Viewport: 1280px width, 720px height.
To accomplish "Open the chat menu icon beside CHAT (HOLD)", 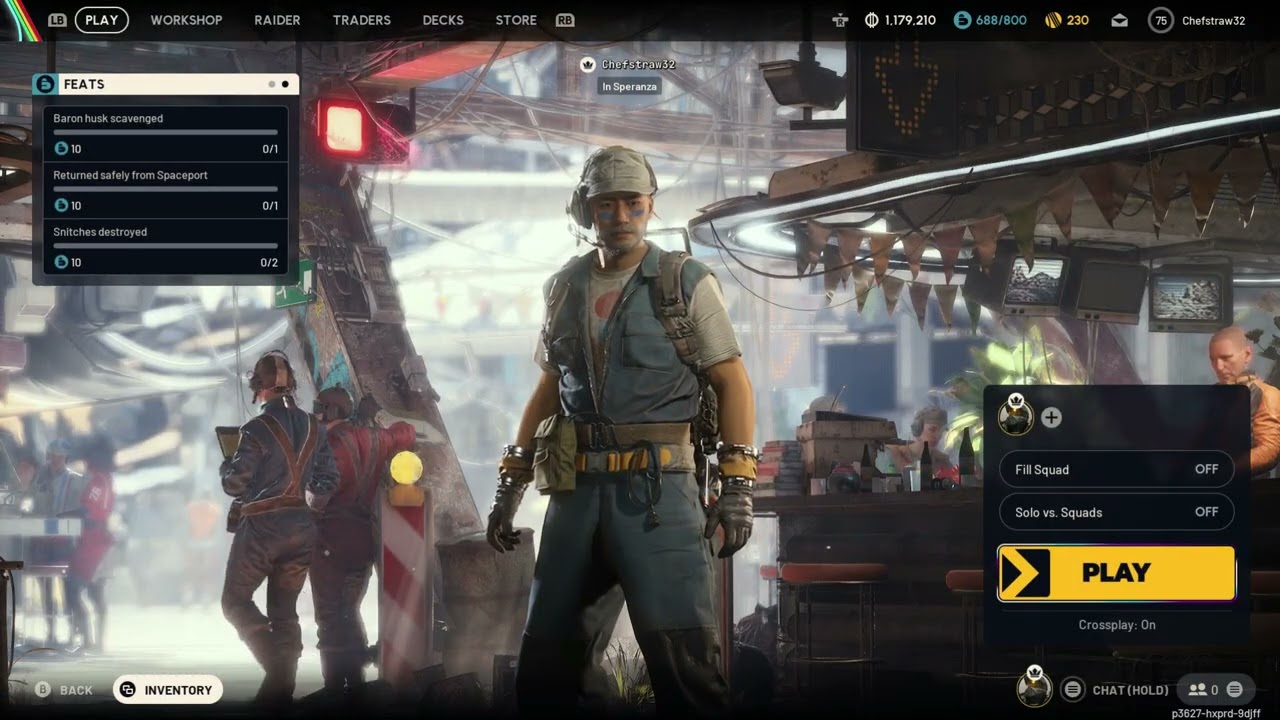I will point(1073,689).
